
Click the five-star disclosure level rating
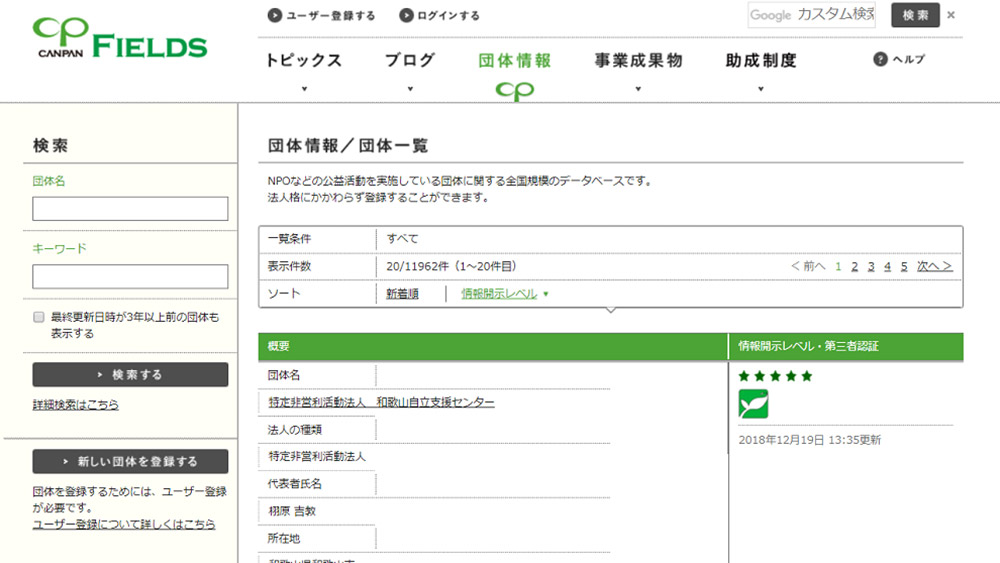(775, 376)
